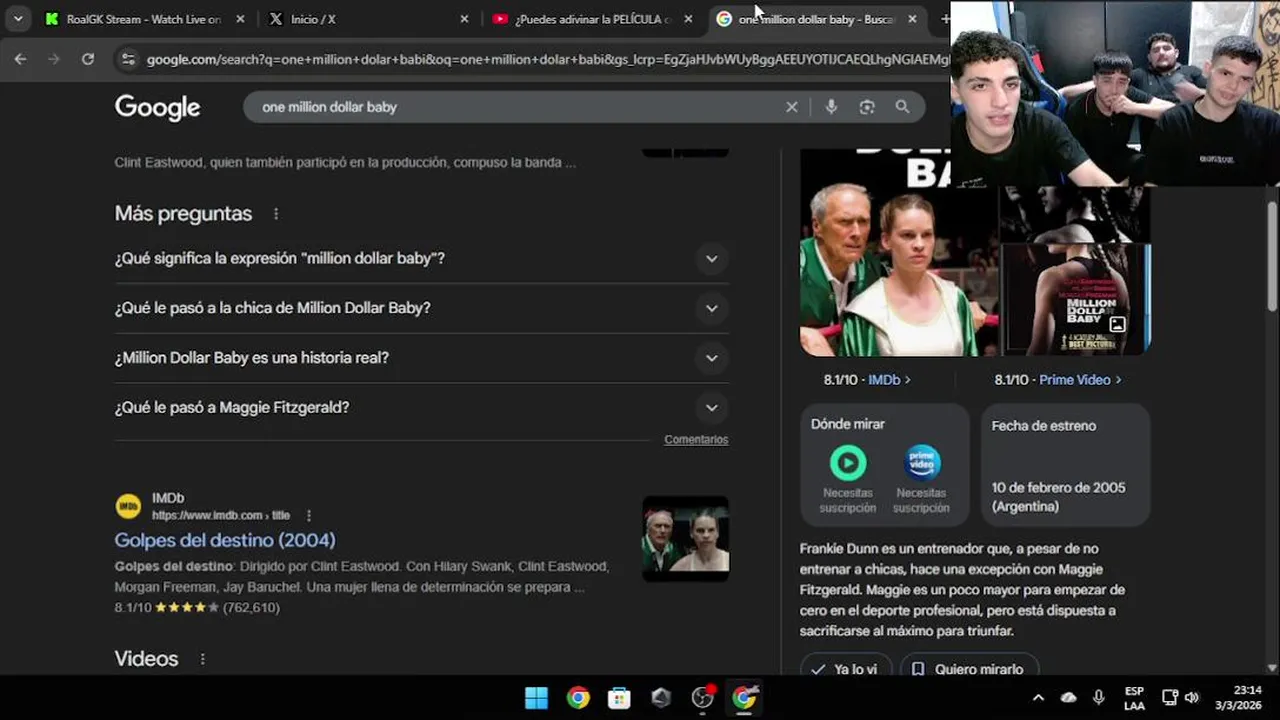Reload the current page
The image size is (1280, 720).
(x=88, y=59)
